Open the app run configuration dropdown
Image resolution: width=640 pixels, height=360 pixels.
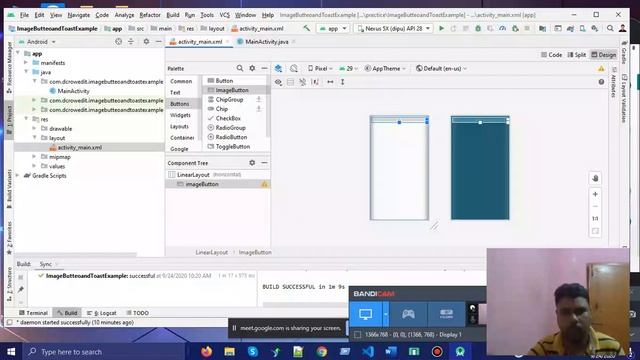(x=333, y=29)
